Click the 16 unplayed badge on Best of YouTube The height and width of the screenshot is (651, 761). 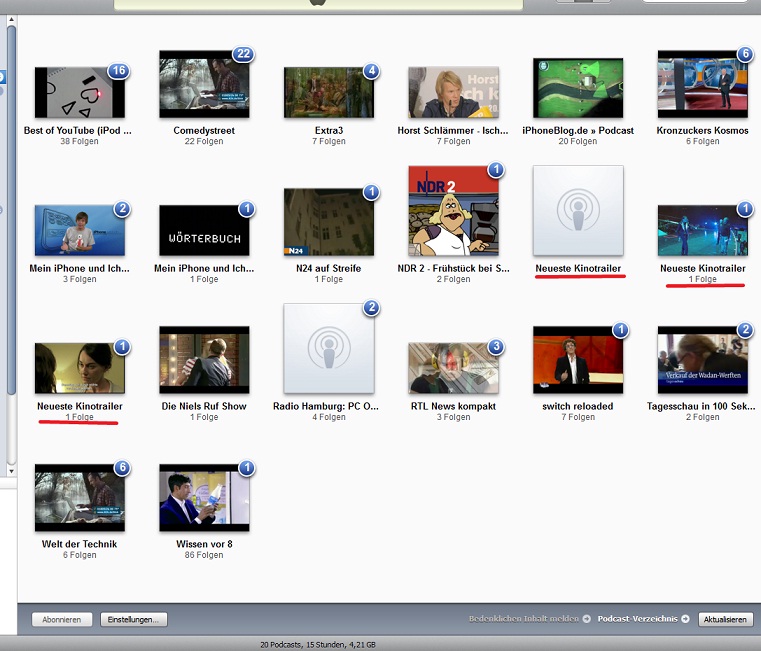pos(119,71)
